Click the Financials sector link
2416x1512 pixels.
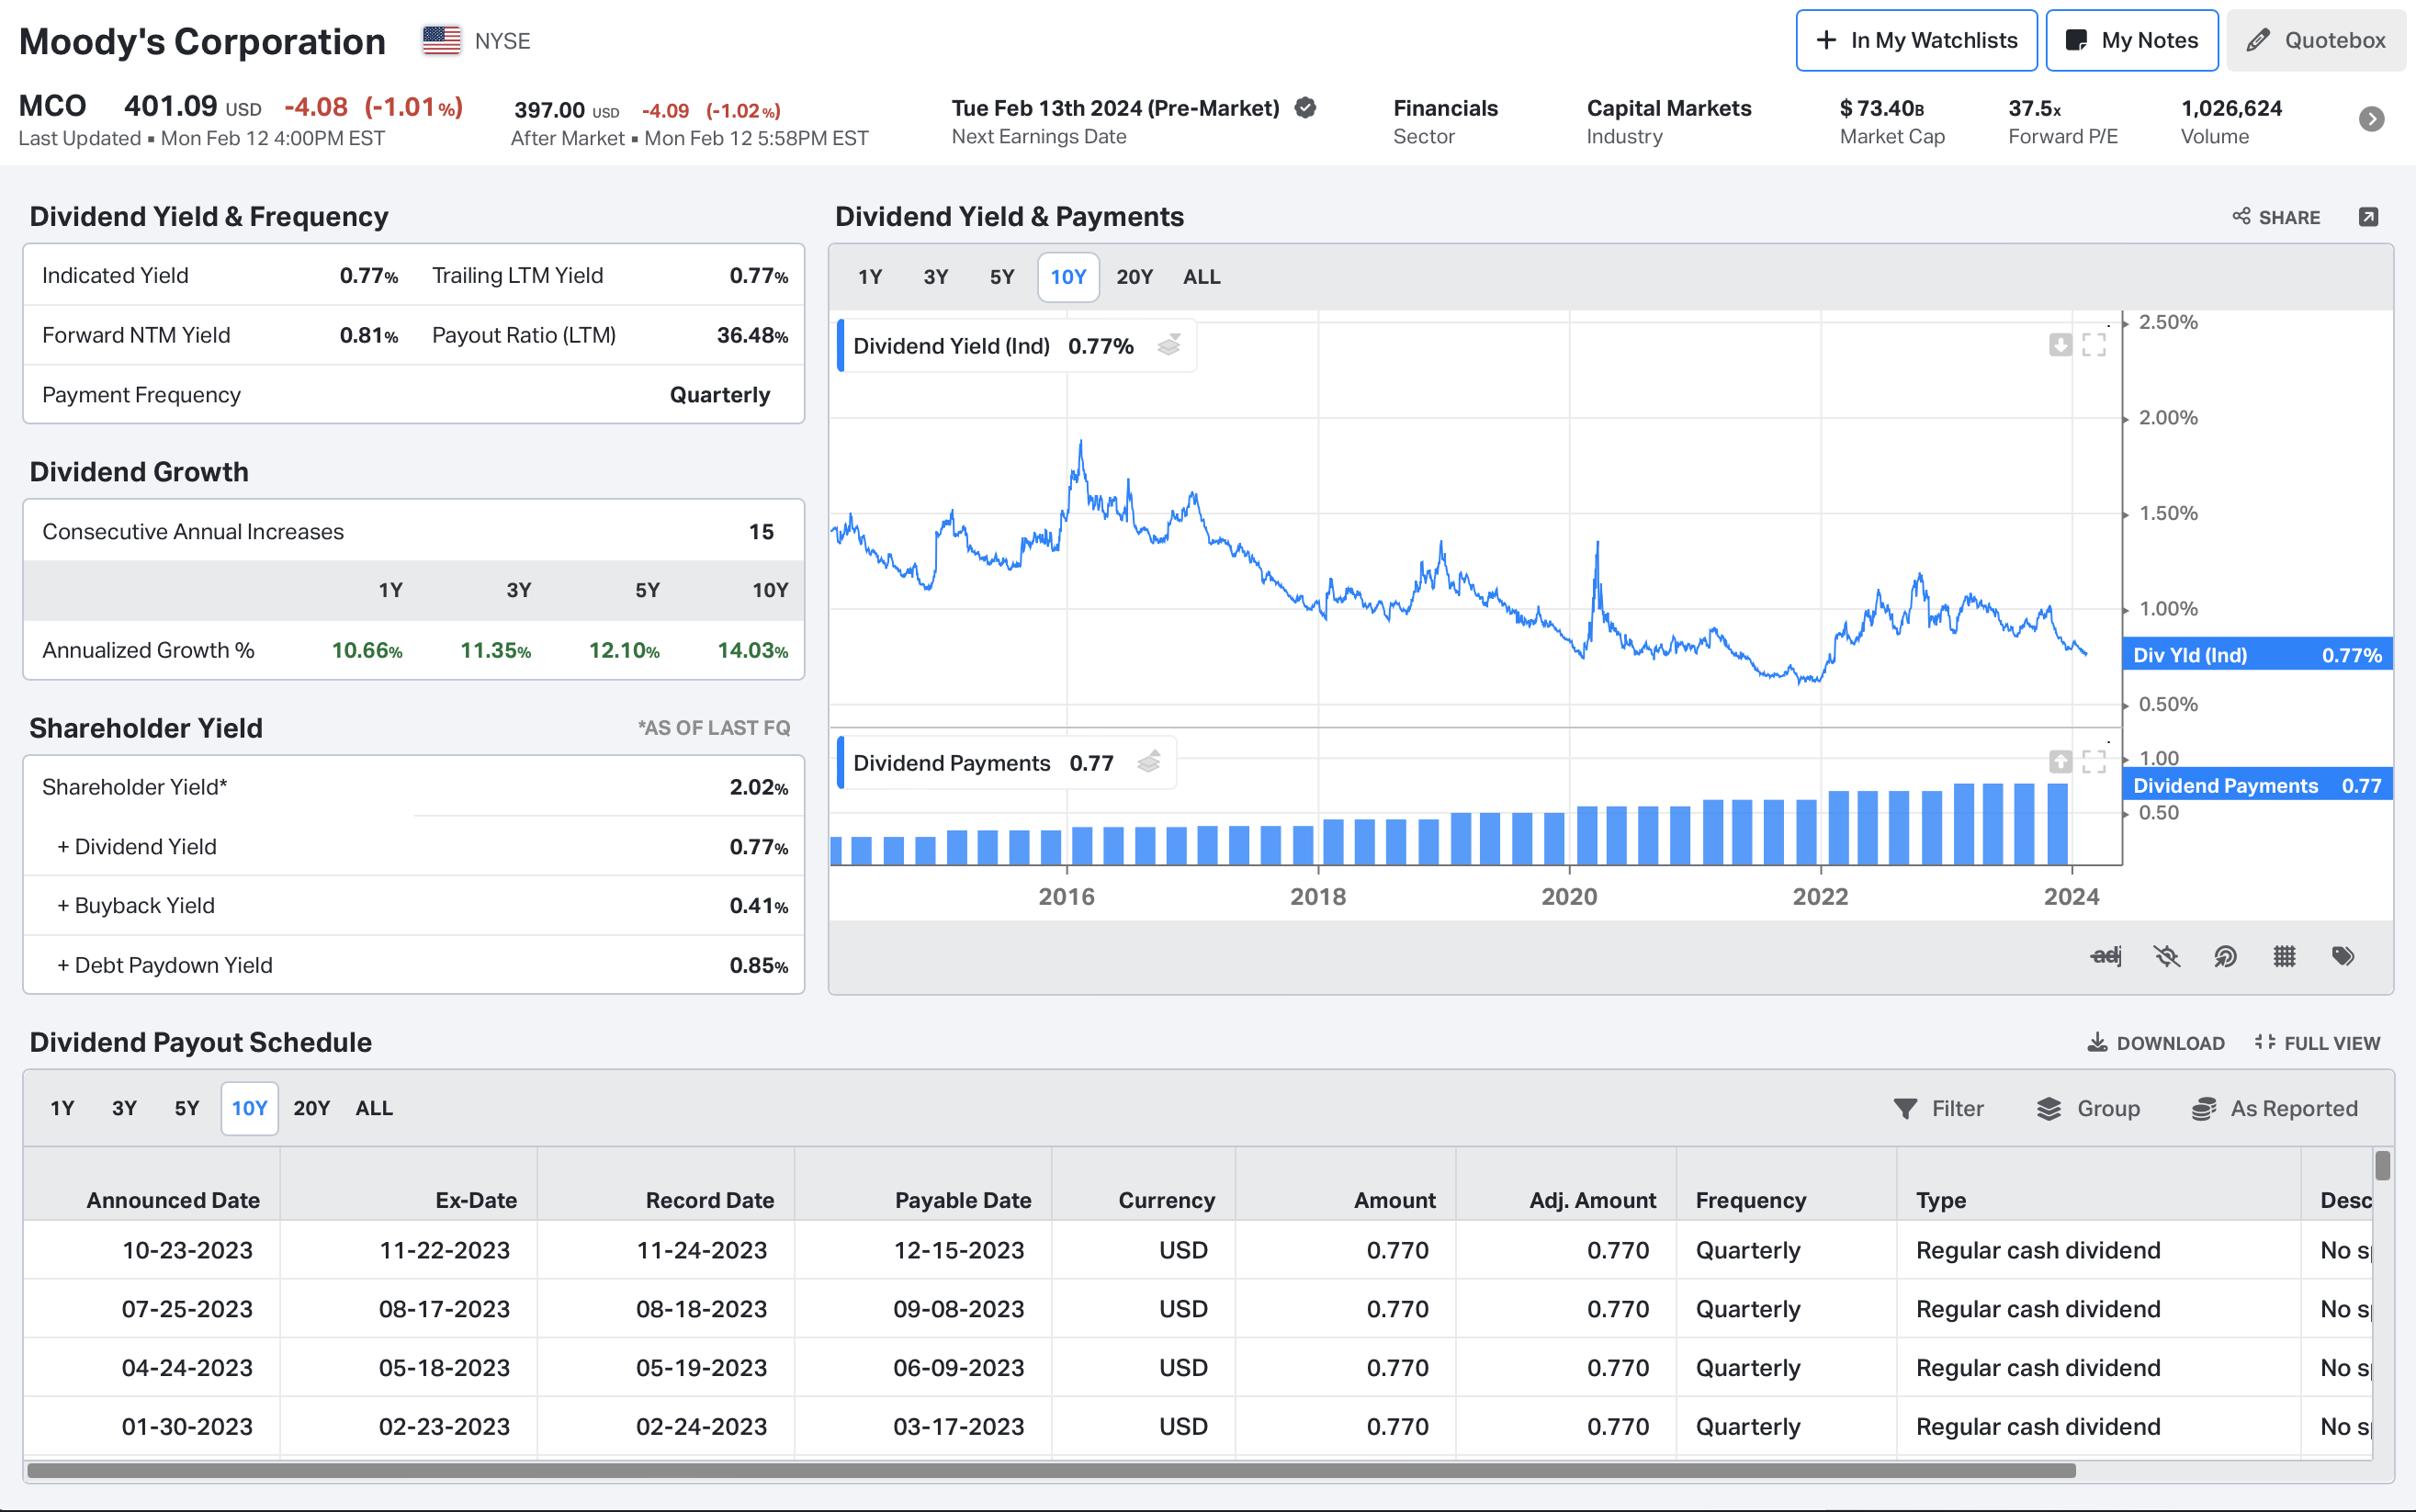(1445, 108)
